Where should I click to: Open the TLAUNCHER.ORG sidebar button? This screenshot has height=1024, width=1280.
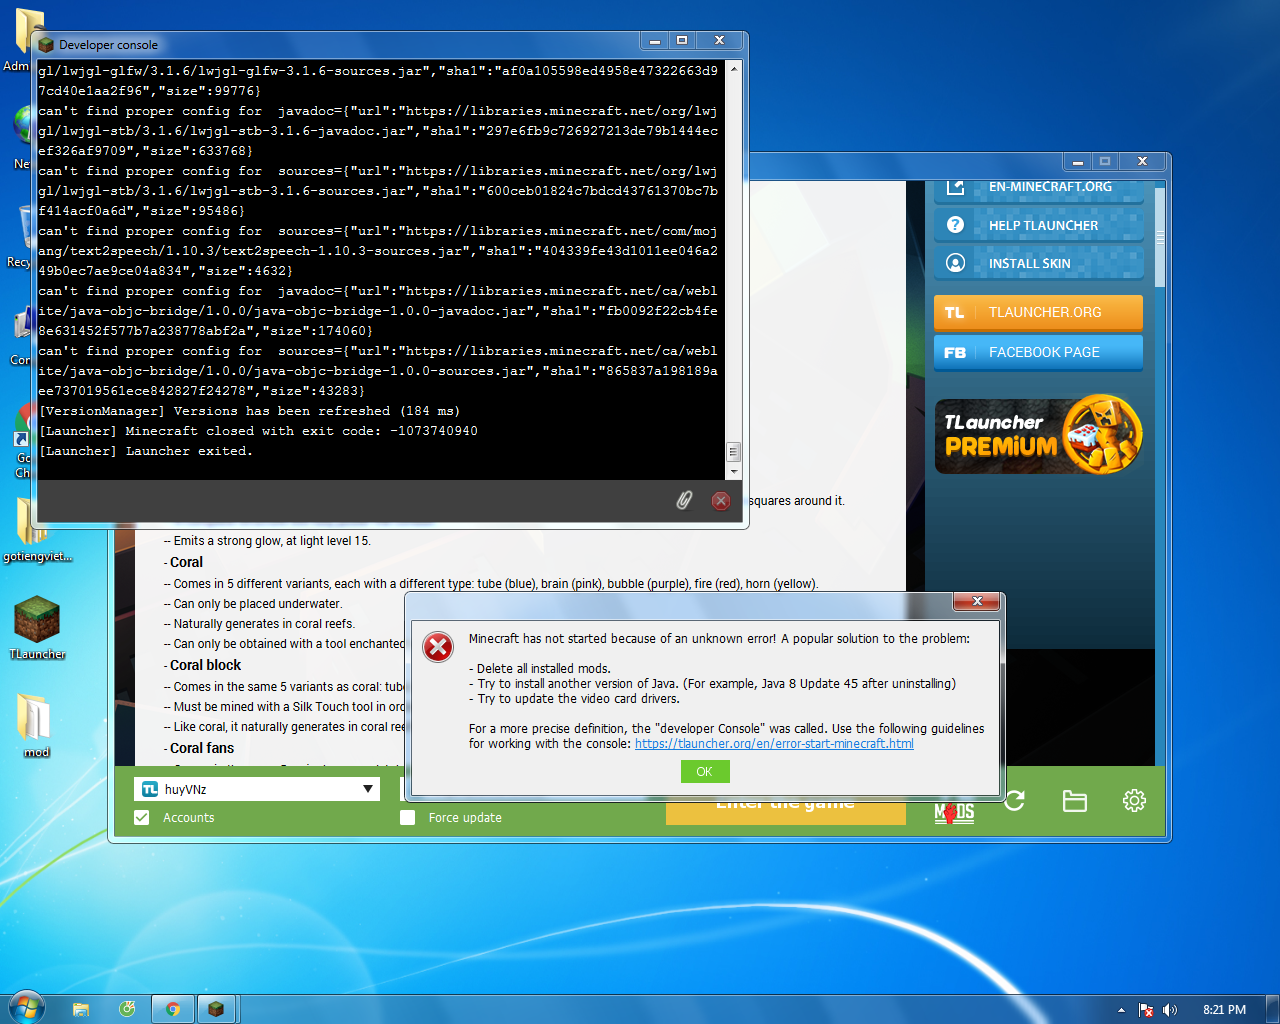coord(1038,312)
